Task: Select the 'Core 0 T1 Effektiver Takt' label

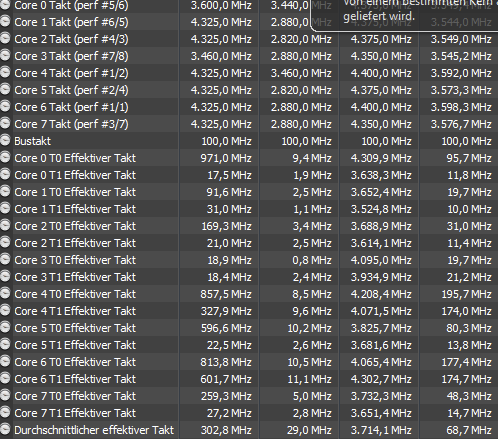Action: 75,175
